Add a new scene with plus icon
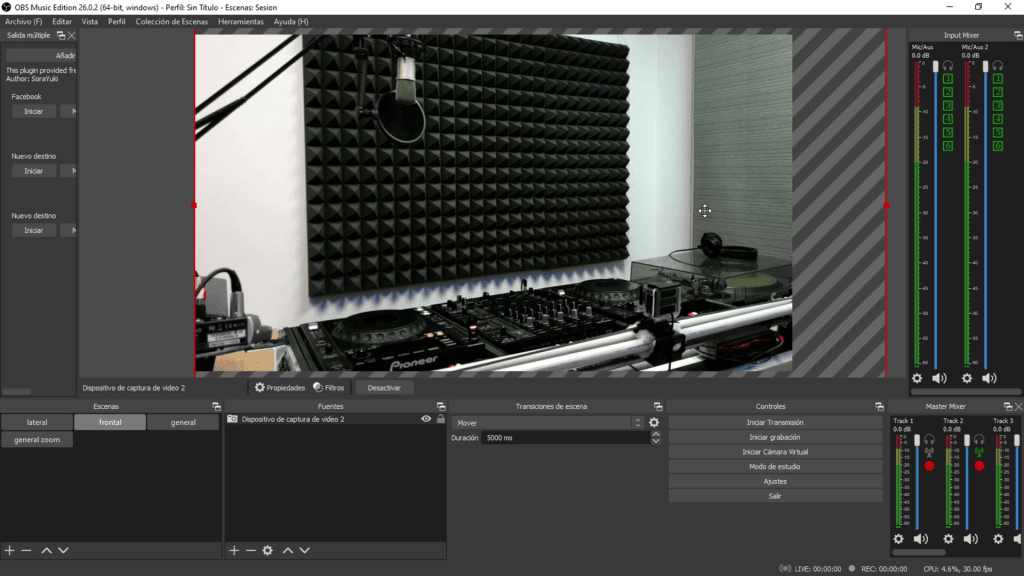The height and width of the screenshot is (576, 1024). point(10,550)
